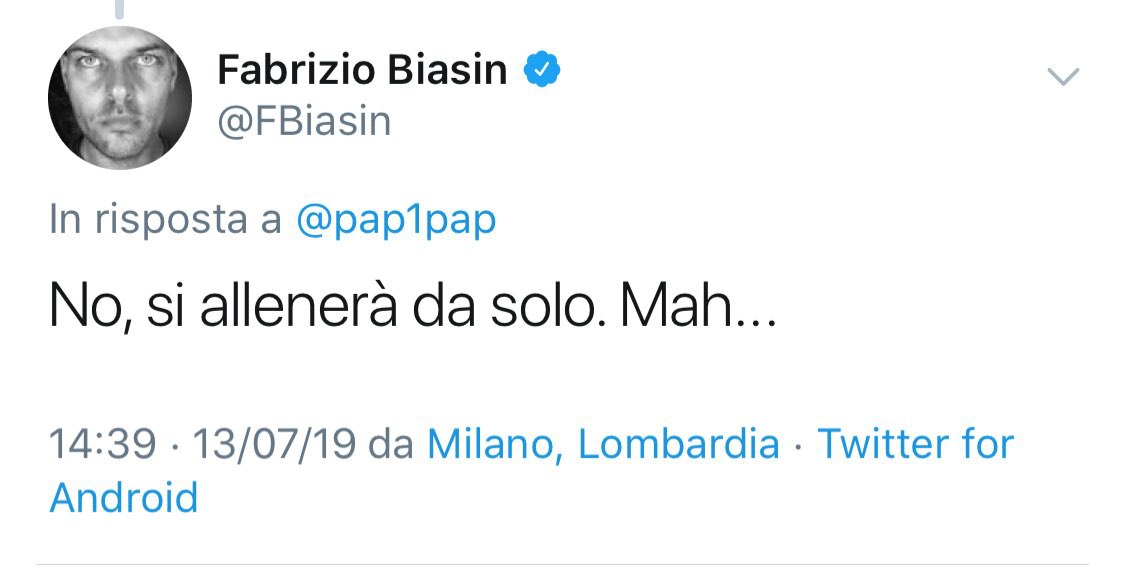
Task: Click the "Twitter for" source link
Action: point(916,444)
